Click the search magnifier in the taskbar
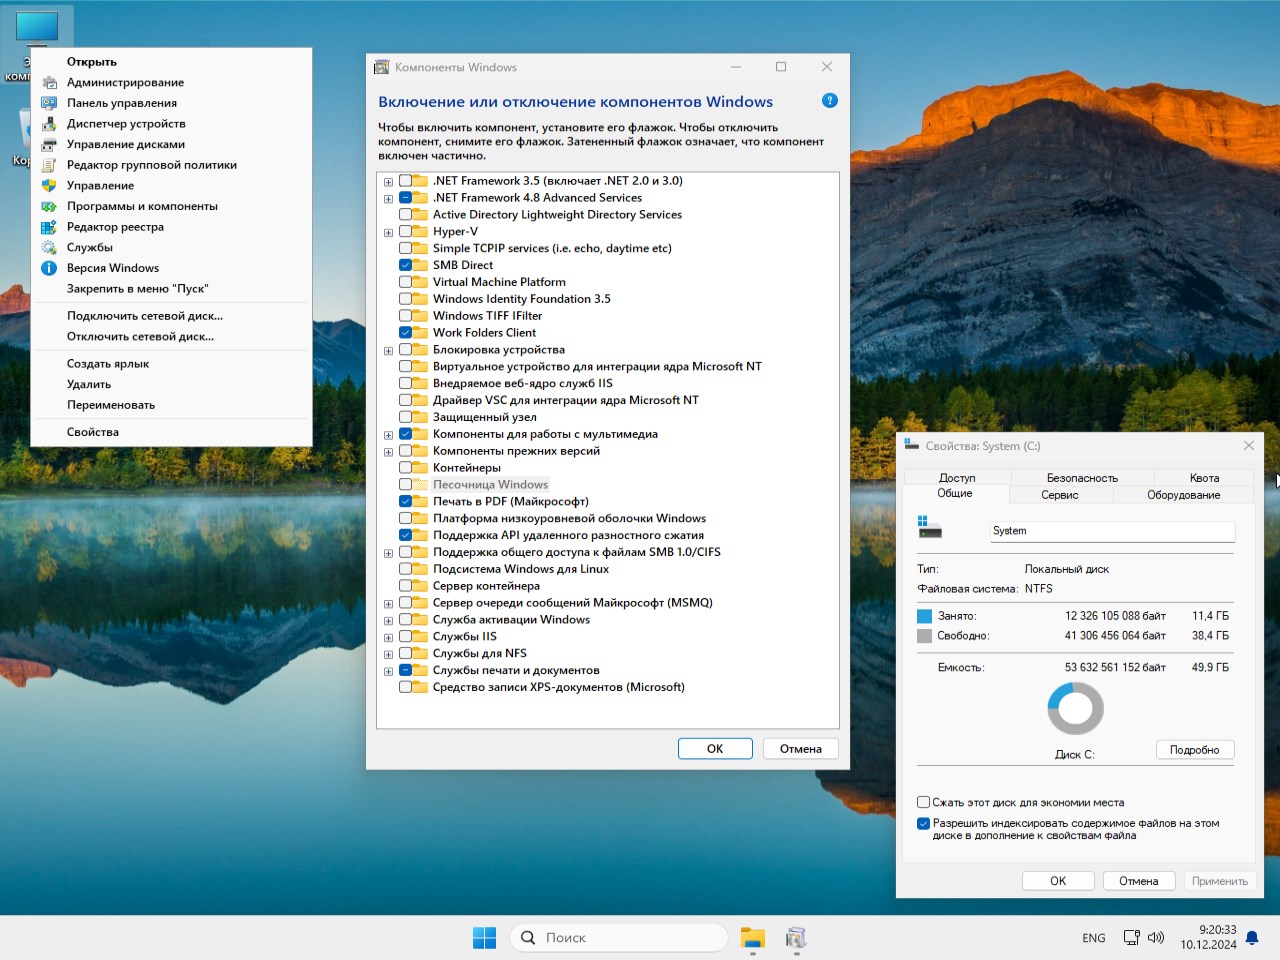The width and height of the screenshot is (1280, 960). (528, 937)
